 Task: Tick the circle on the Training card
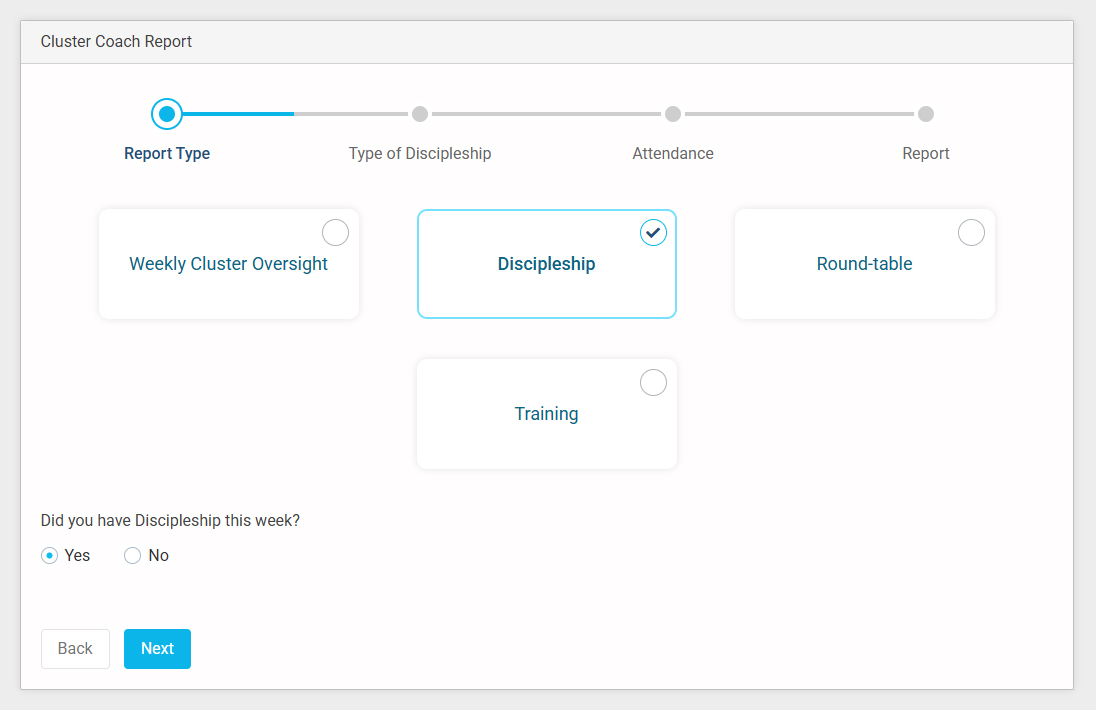(x=653, y=383)
